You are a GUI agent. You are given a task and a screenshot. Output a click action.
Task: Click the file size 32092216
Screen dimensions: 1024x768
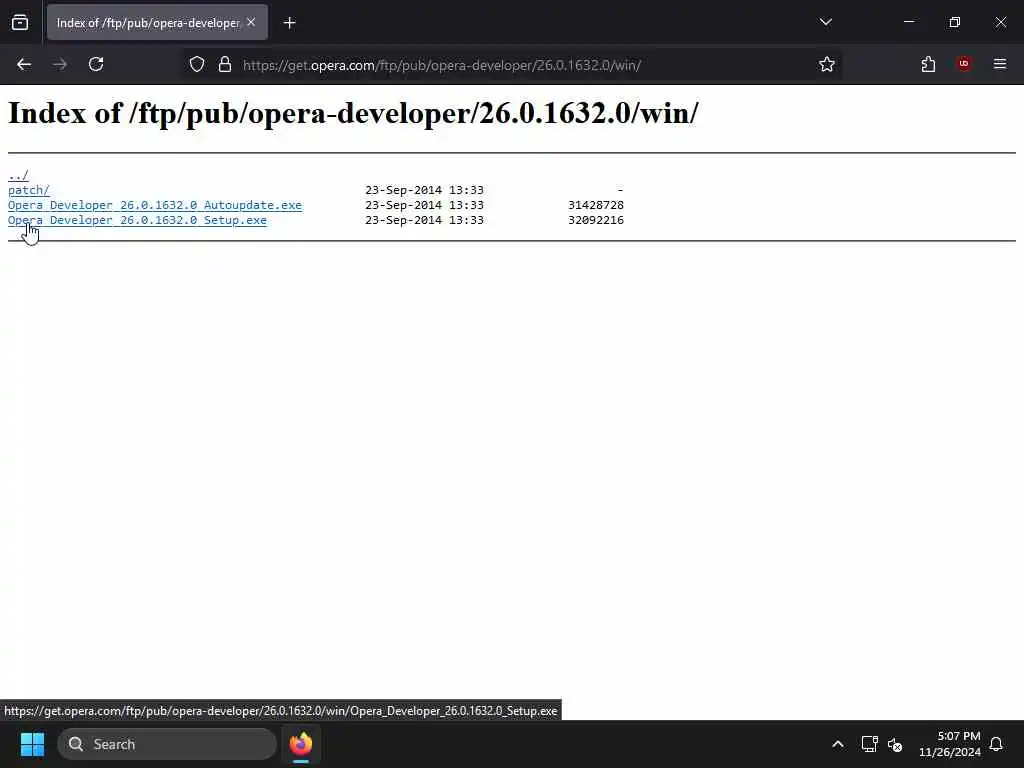tap(596, 220)
